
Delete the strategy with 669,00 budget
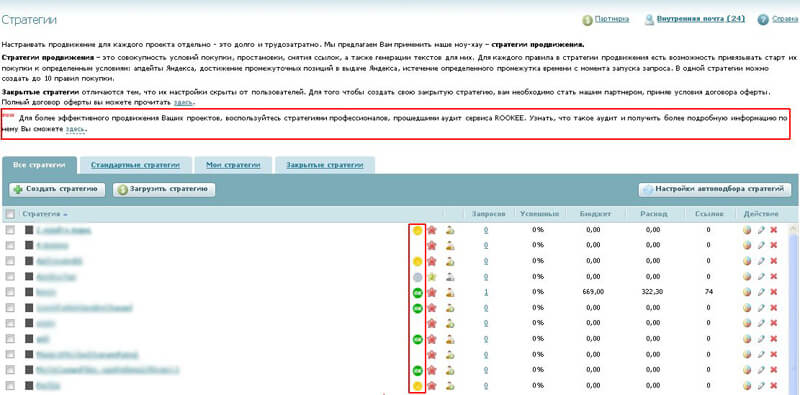[773, 292]
